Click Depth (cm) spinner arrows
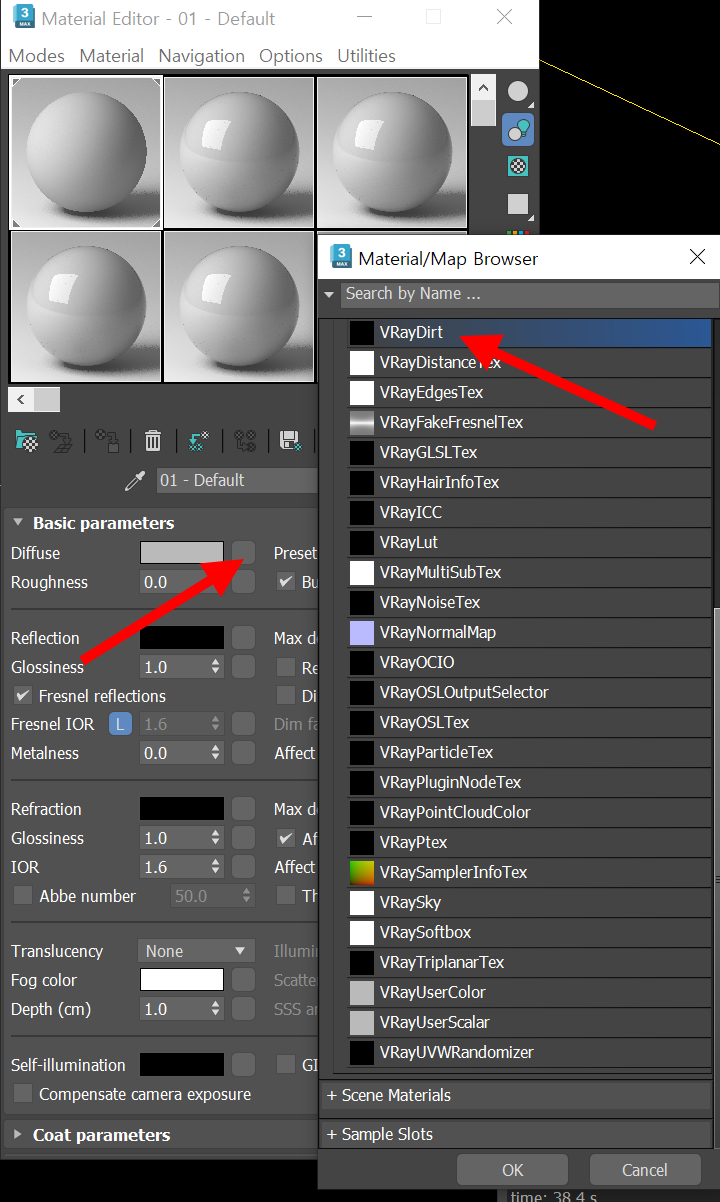720x1202 pixels. [215, 1009]
